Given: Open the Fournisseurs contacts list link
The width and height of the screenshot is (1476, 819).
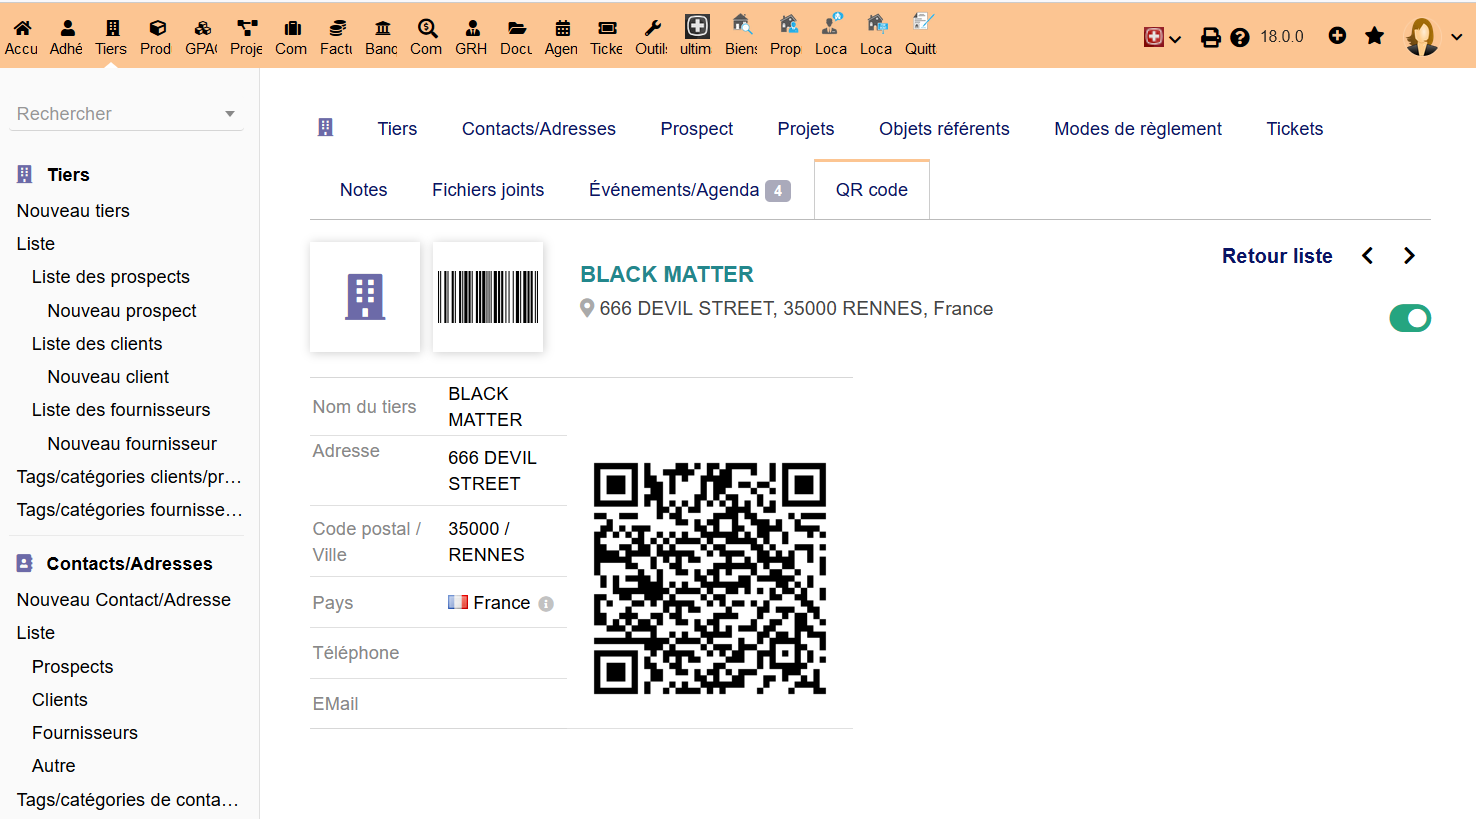Looking at the screenshot, I should click(85, 733).
